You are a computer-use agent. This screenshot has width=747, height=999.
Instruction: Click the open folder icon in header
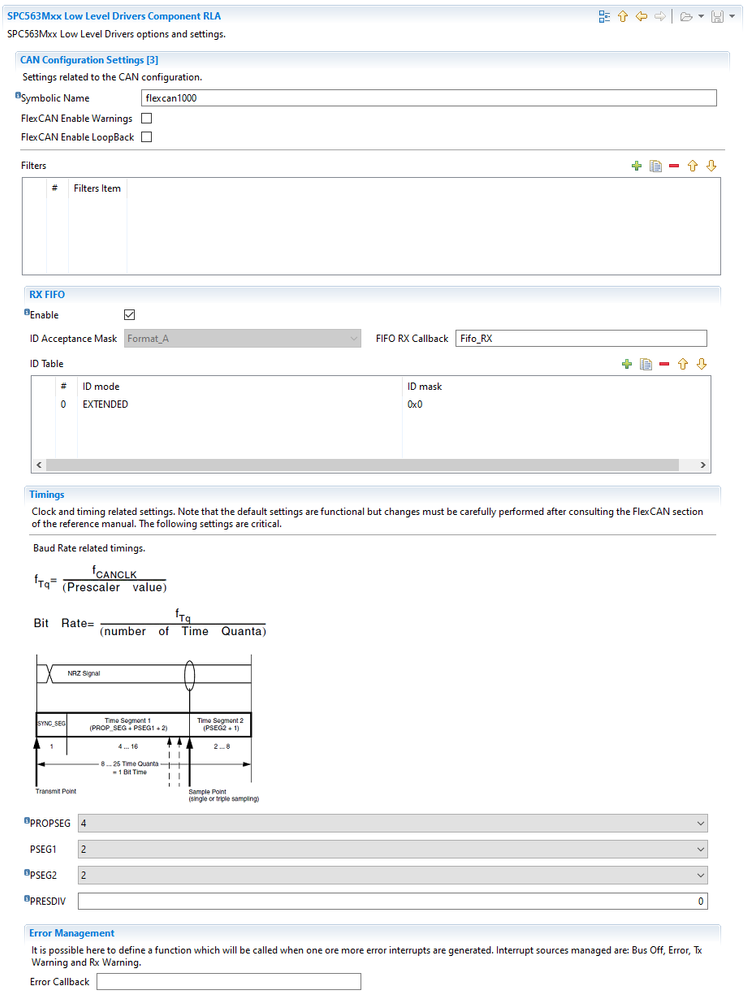[x=686, y=17]
